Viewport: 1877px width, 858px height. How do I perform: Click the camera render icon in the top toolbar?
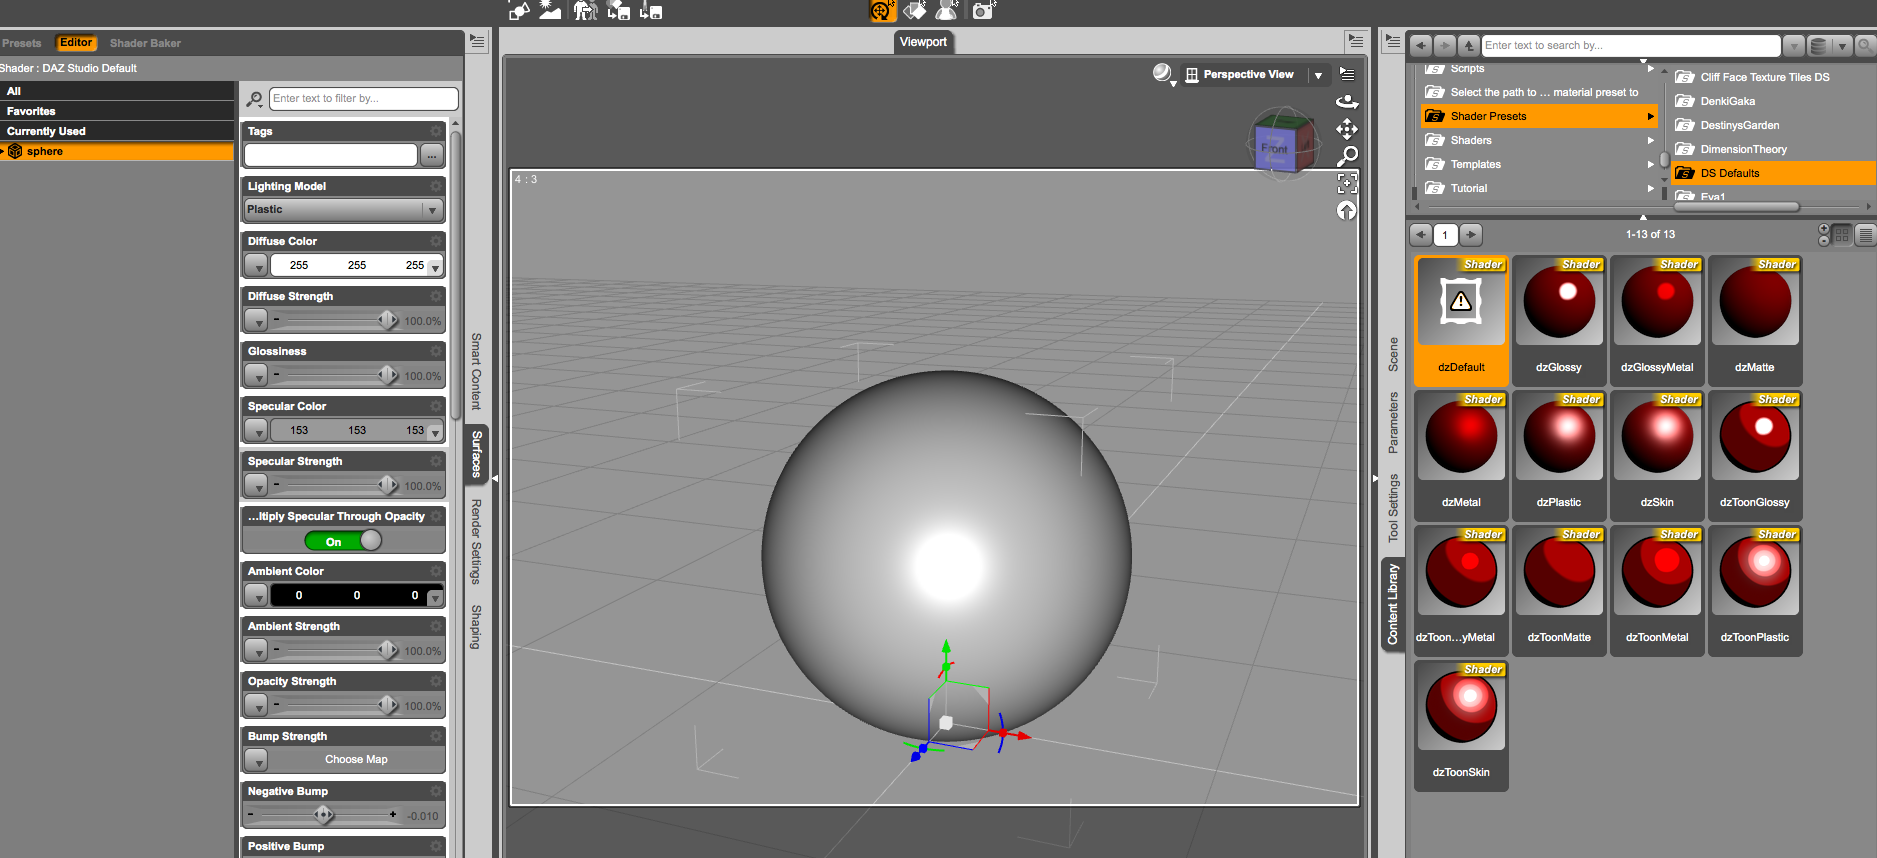983,10
